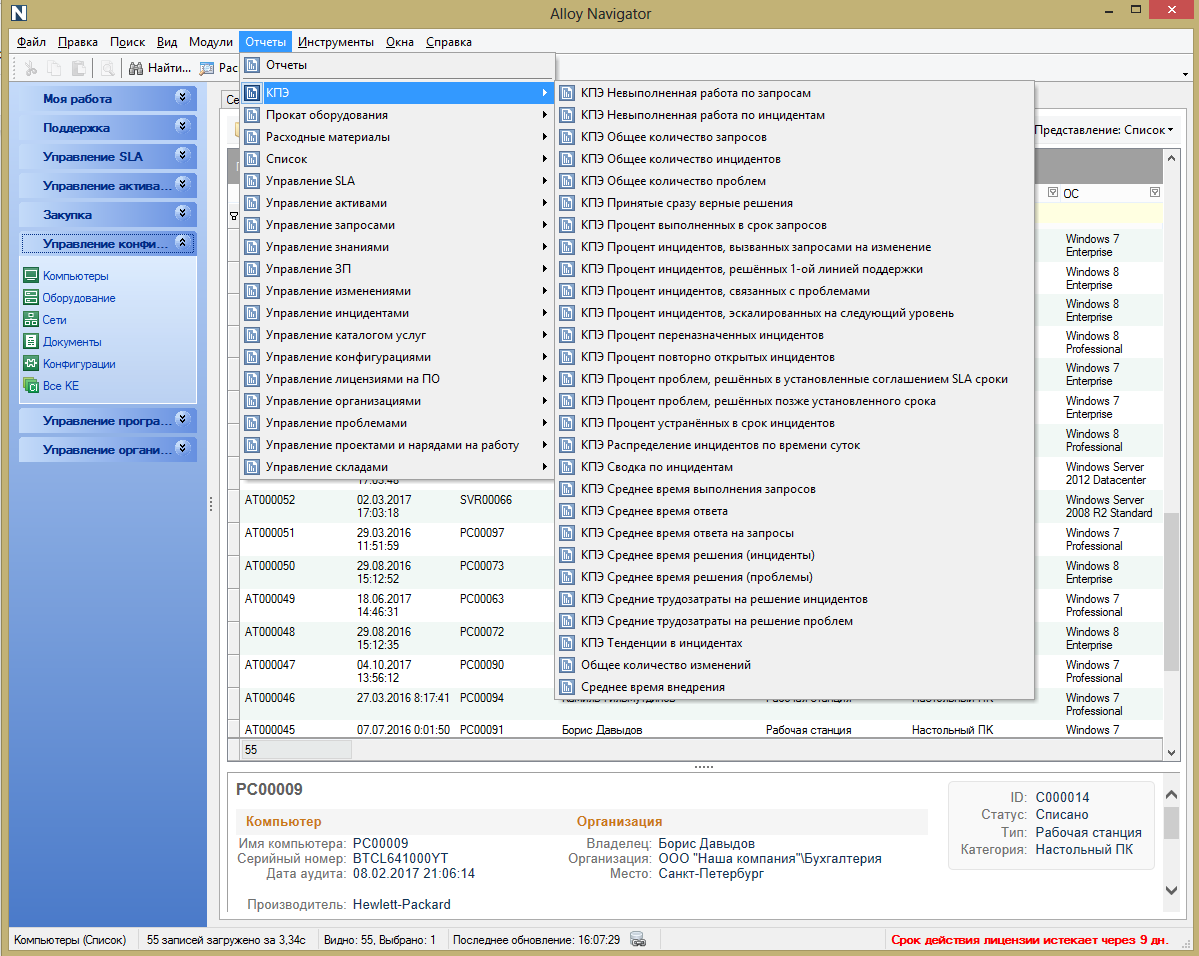Click icon beside КПЭ Среднее время ответа

567,511
